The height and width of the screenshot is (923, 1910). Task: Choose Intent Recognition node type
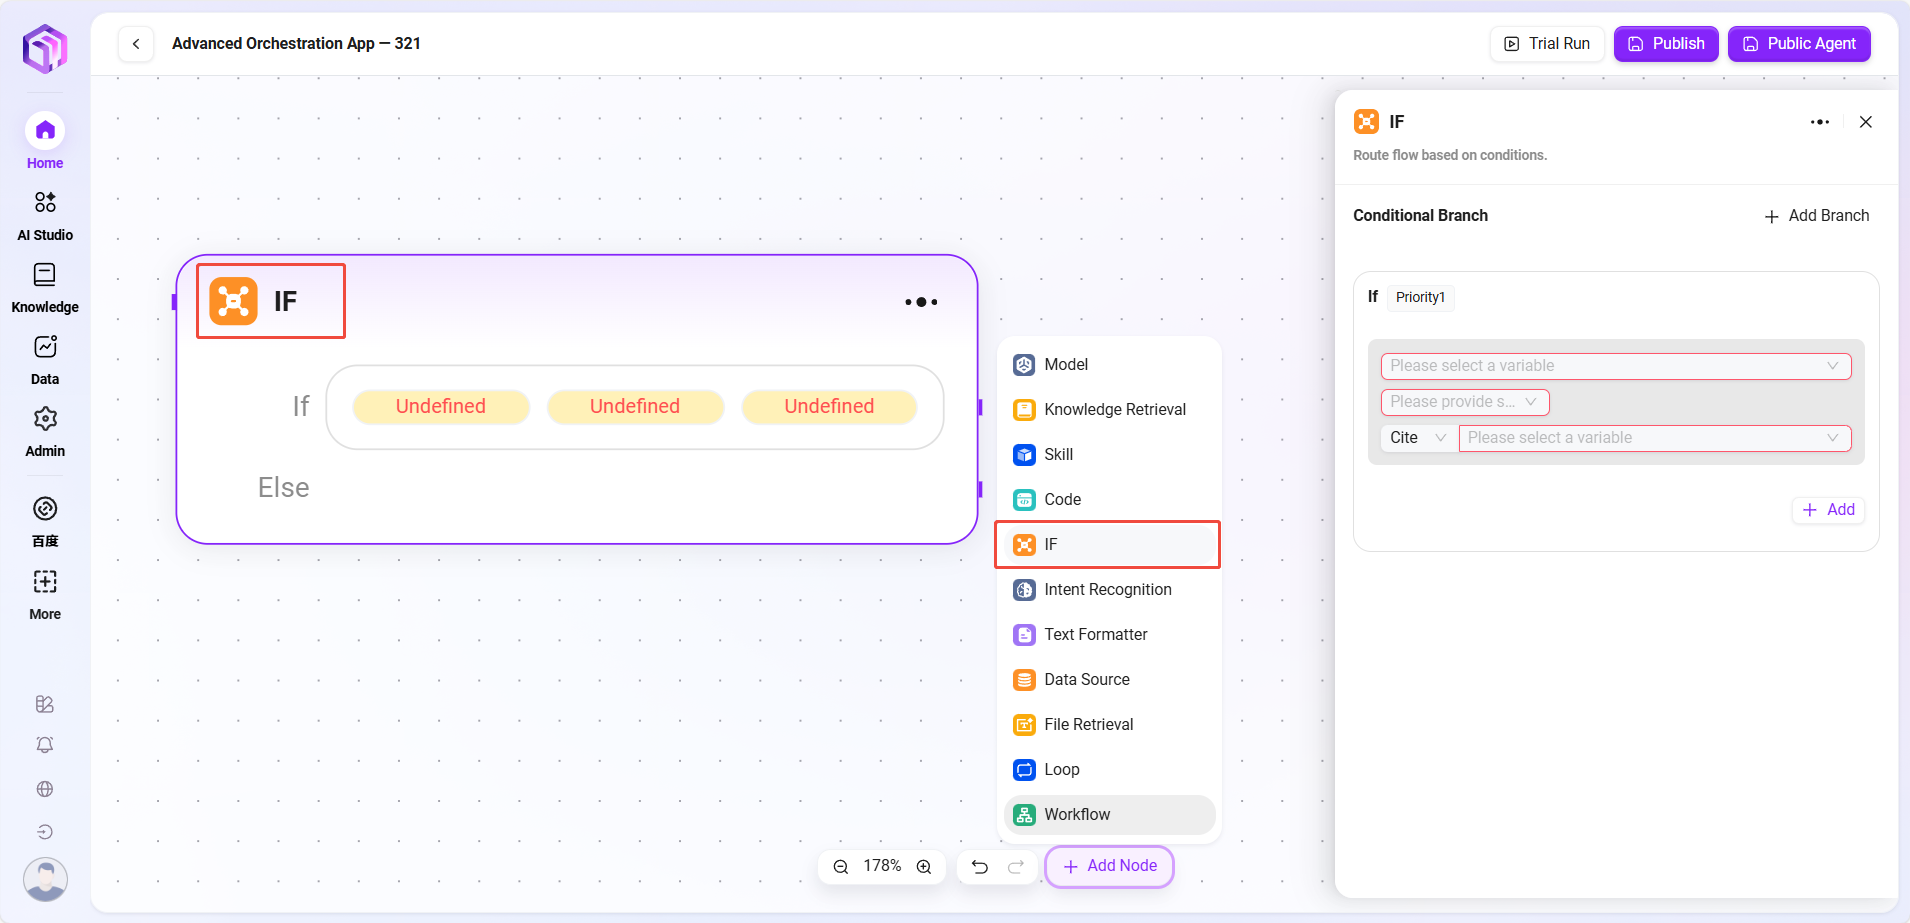(x=1108, y=590)
